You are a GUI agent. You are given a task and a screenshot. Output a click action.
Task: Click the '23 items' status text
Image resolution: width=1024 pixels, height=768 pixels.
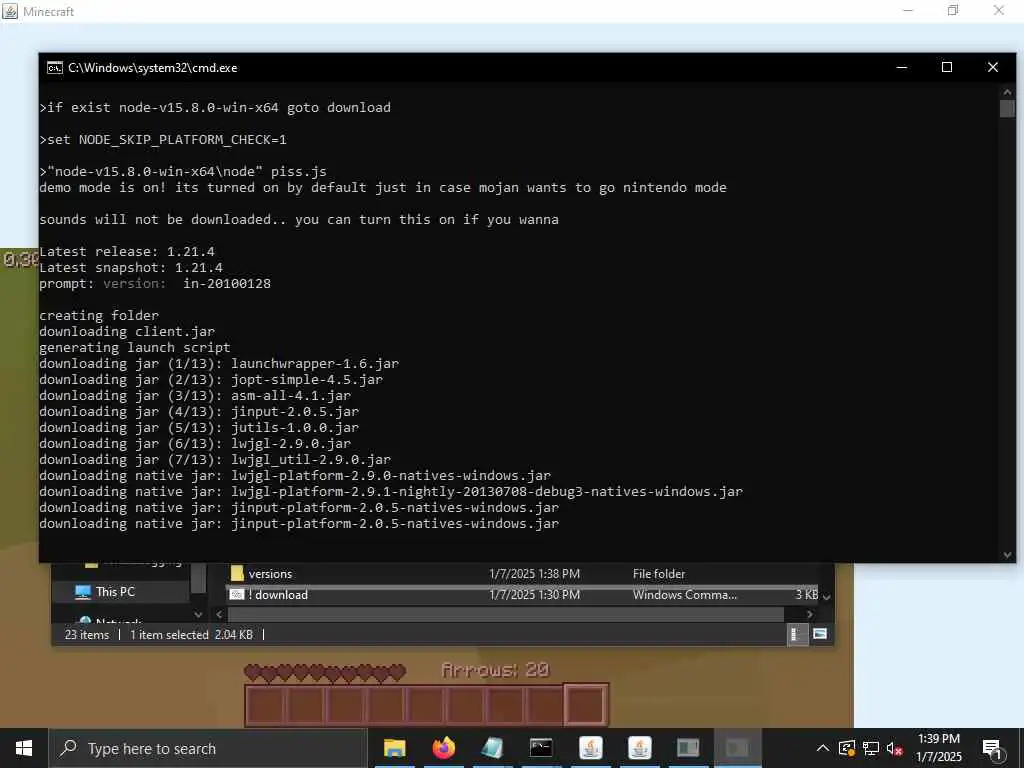coord(87,635)
